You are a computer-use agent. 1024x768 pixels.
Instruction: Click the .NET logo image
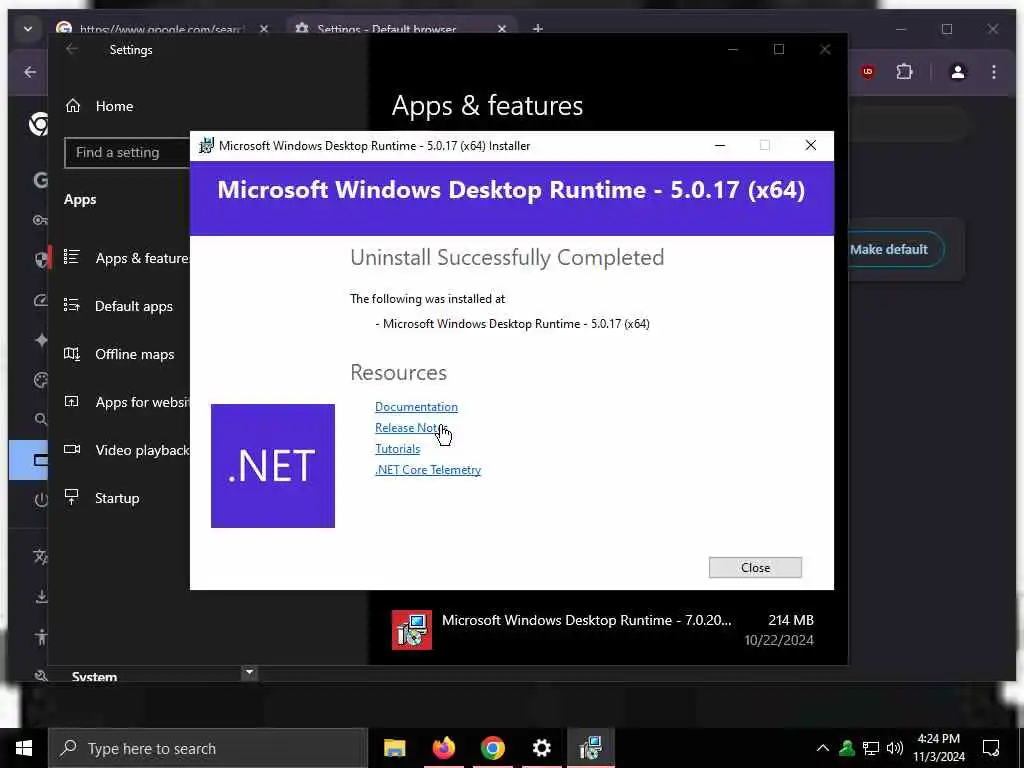272,466
